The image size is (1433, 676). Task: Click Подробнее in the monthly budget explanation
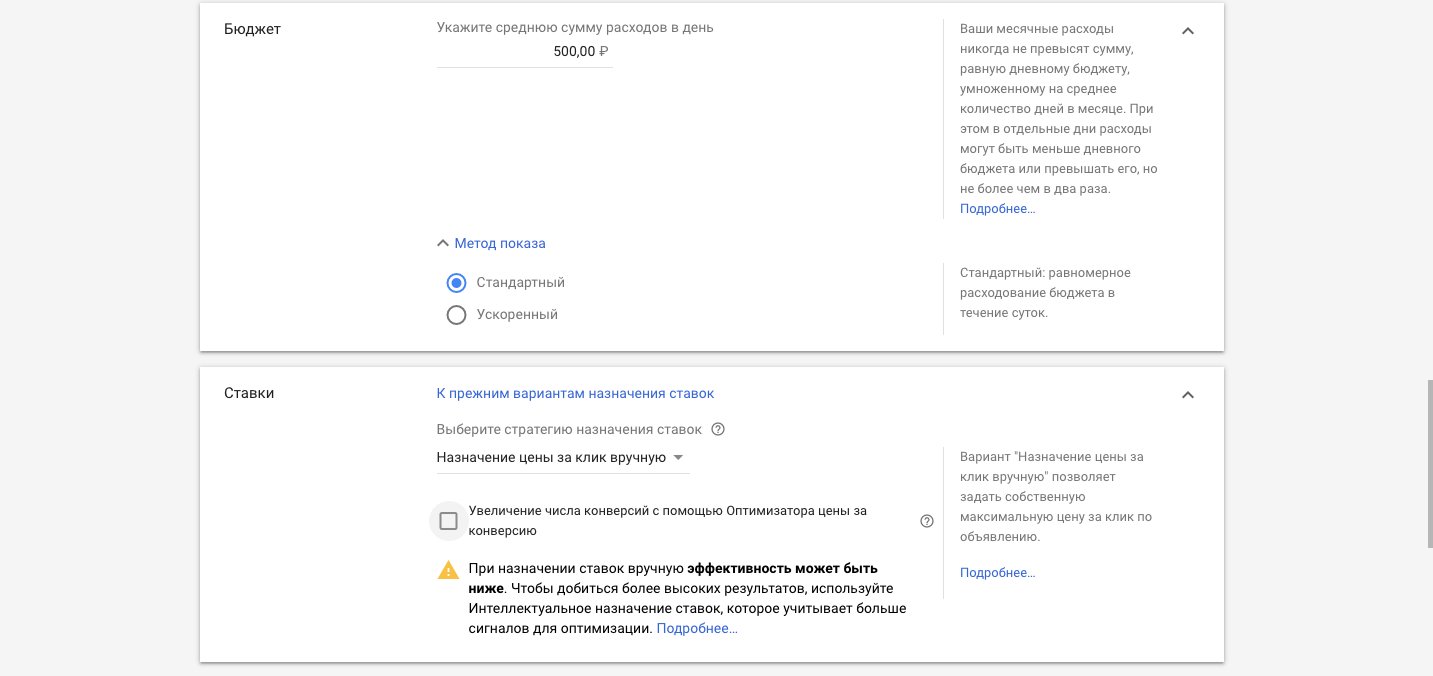coord(997,208)
